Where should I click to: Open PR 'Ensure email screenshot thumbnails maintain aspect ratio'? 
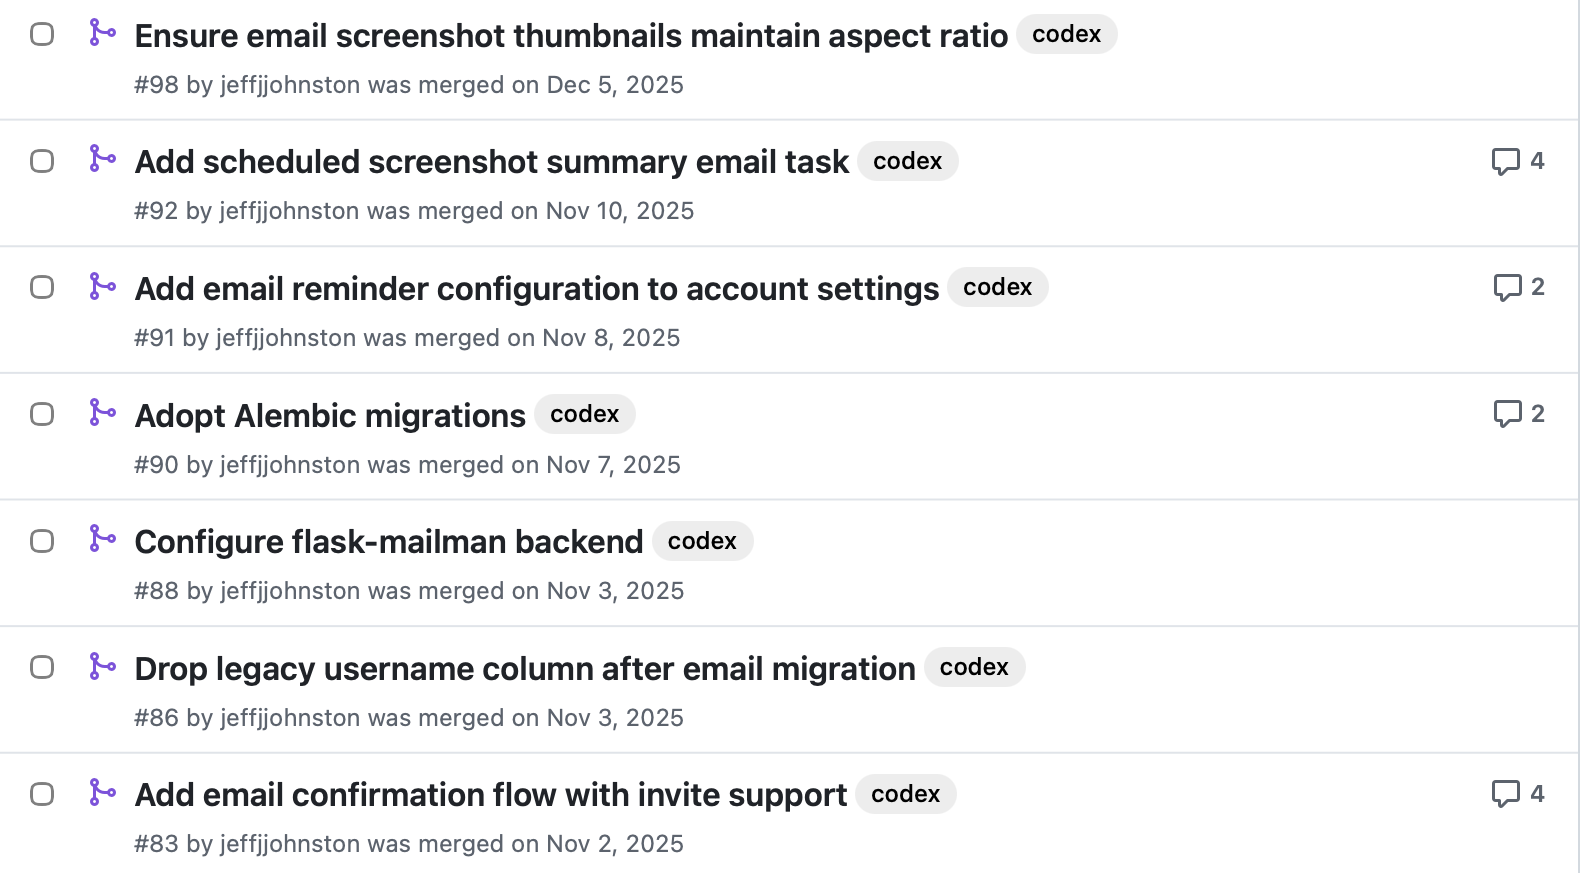[x=571, y=36]
